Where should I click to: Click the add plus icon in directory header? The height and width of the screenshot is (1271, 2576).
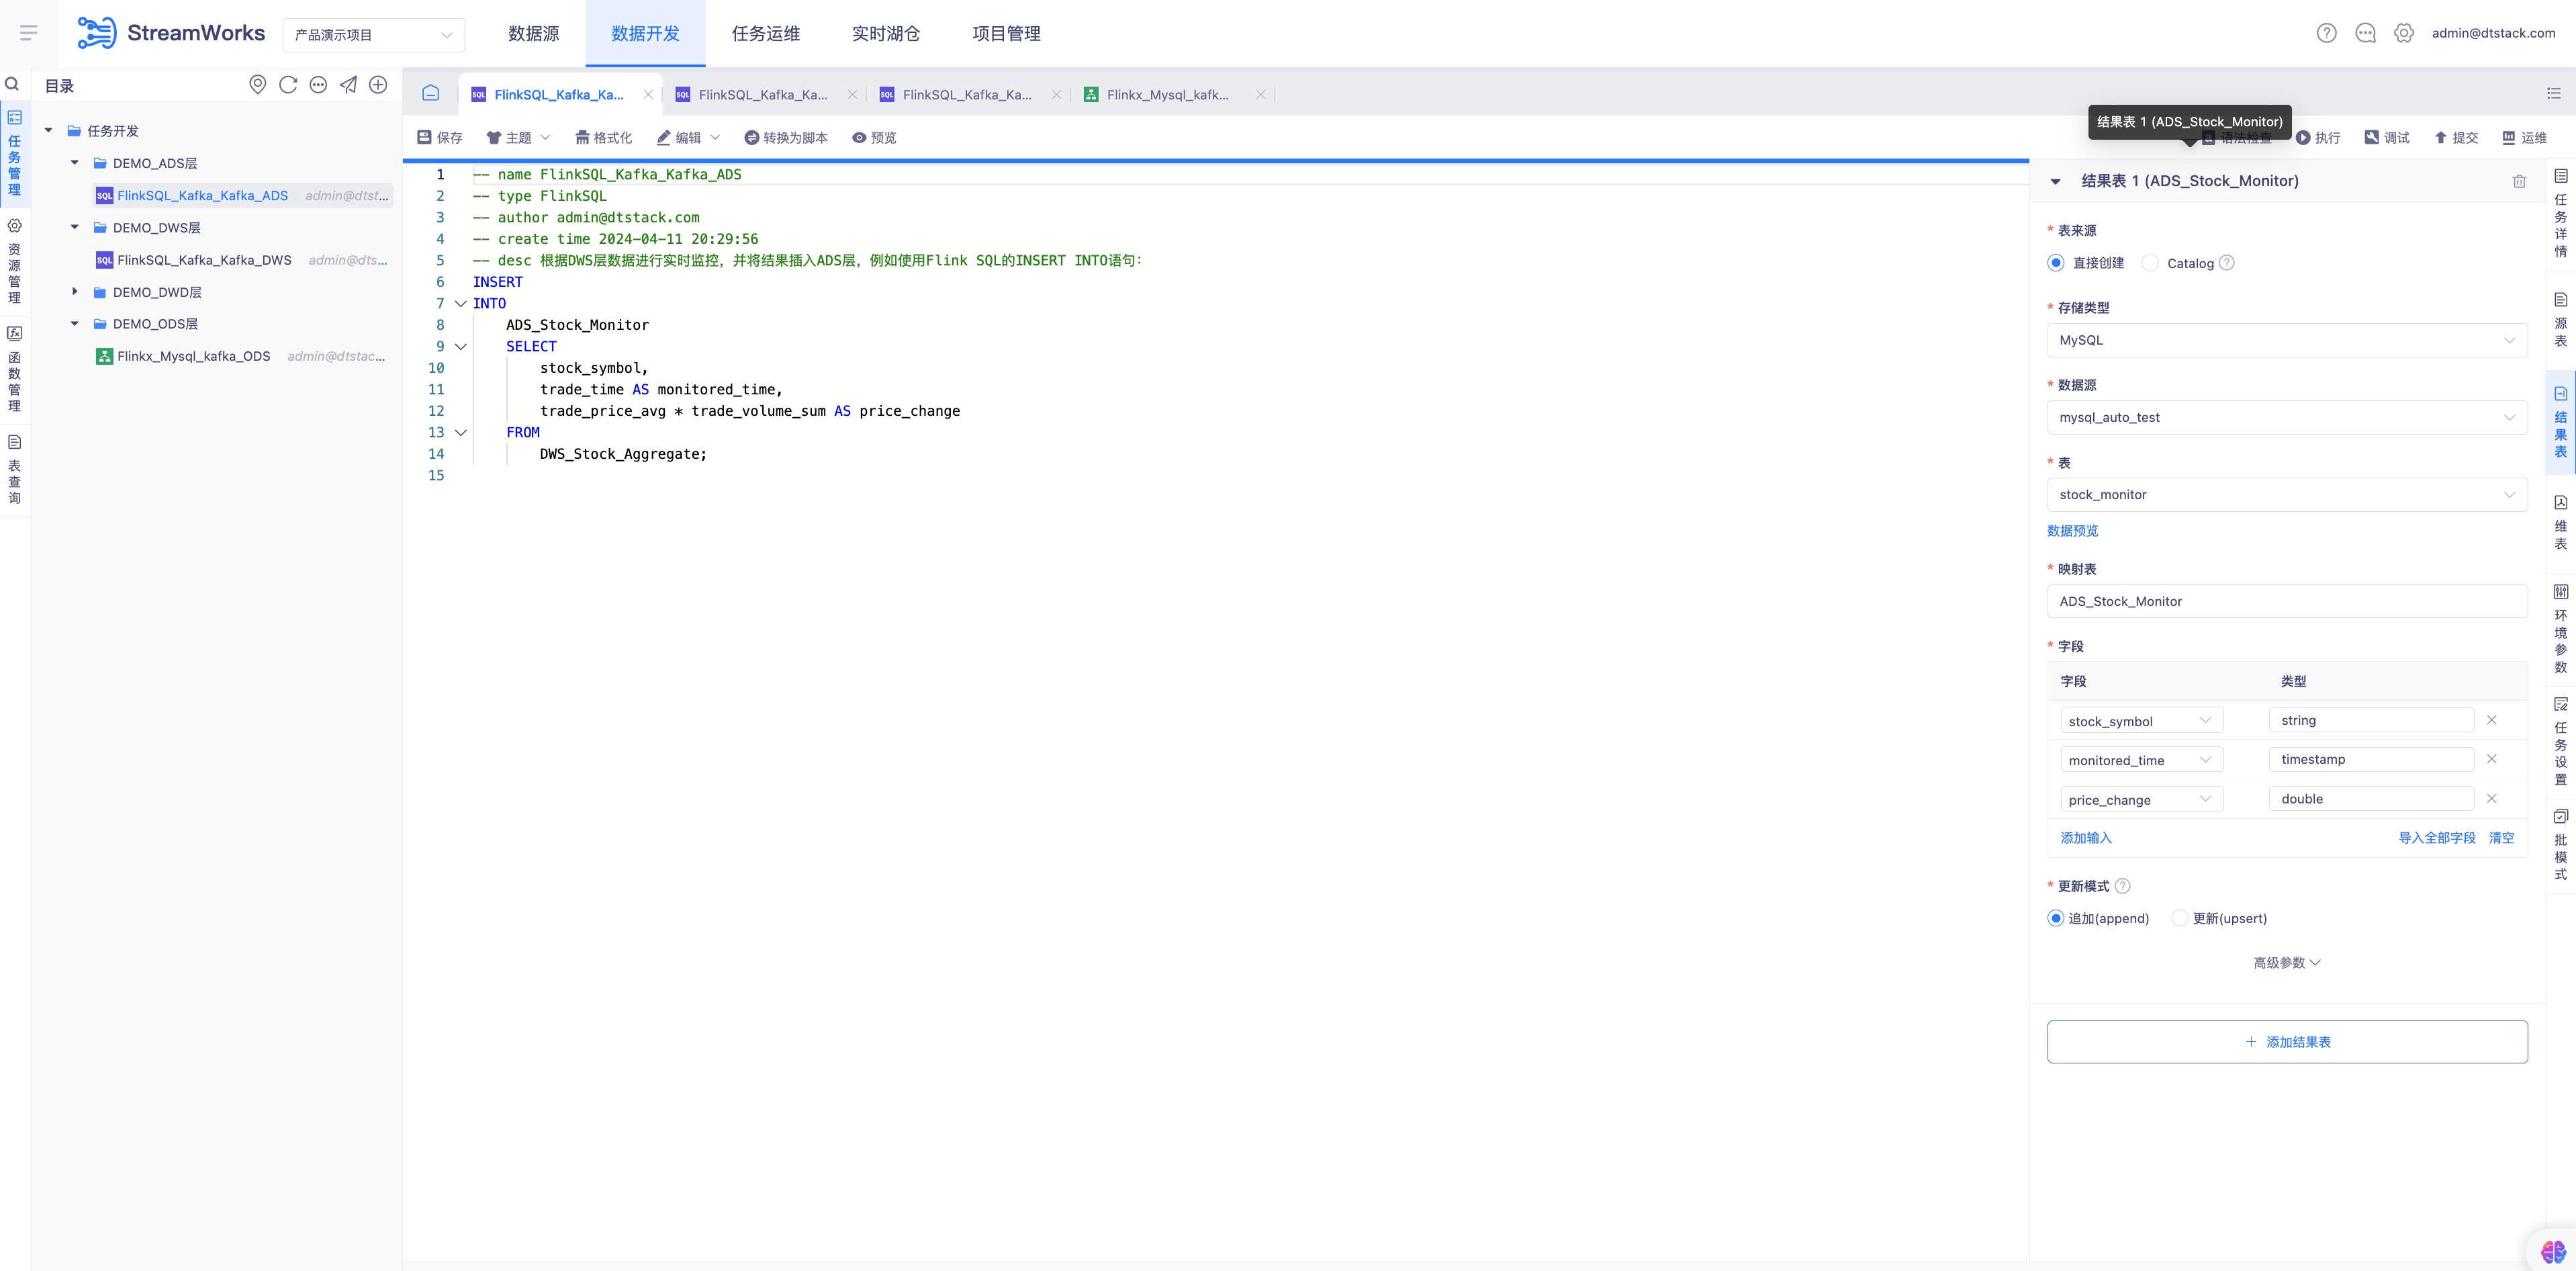coord(378,85)
